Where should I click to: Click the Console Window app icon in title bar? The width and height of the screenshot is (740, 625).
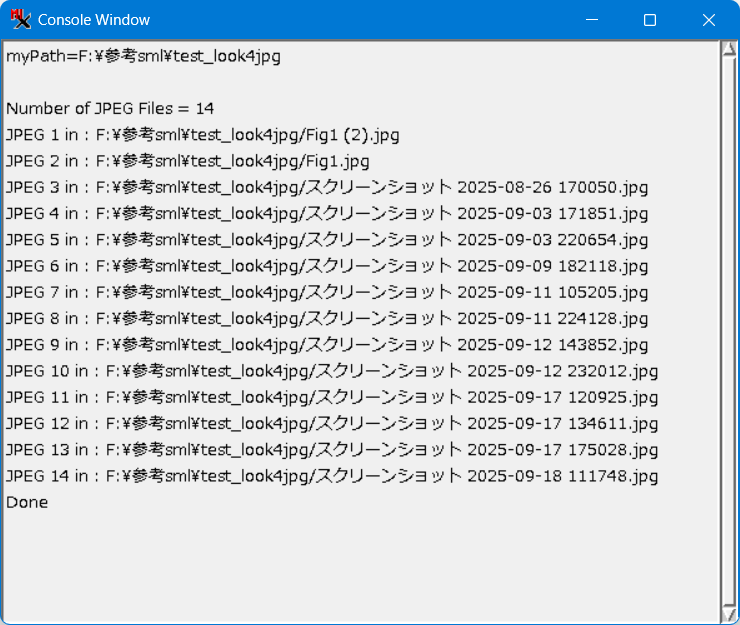tap(19, 19)
